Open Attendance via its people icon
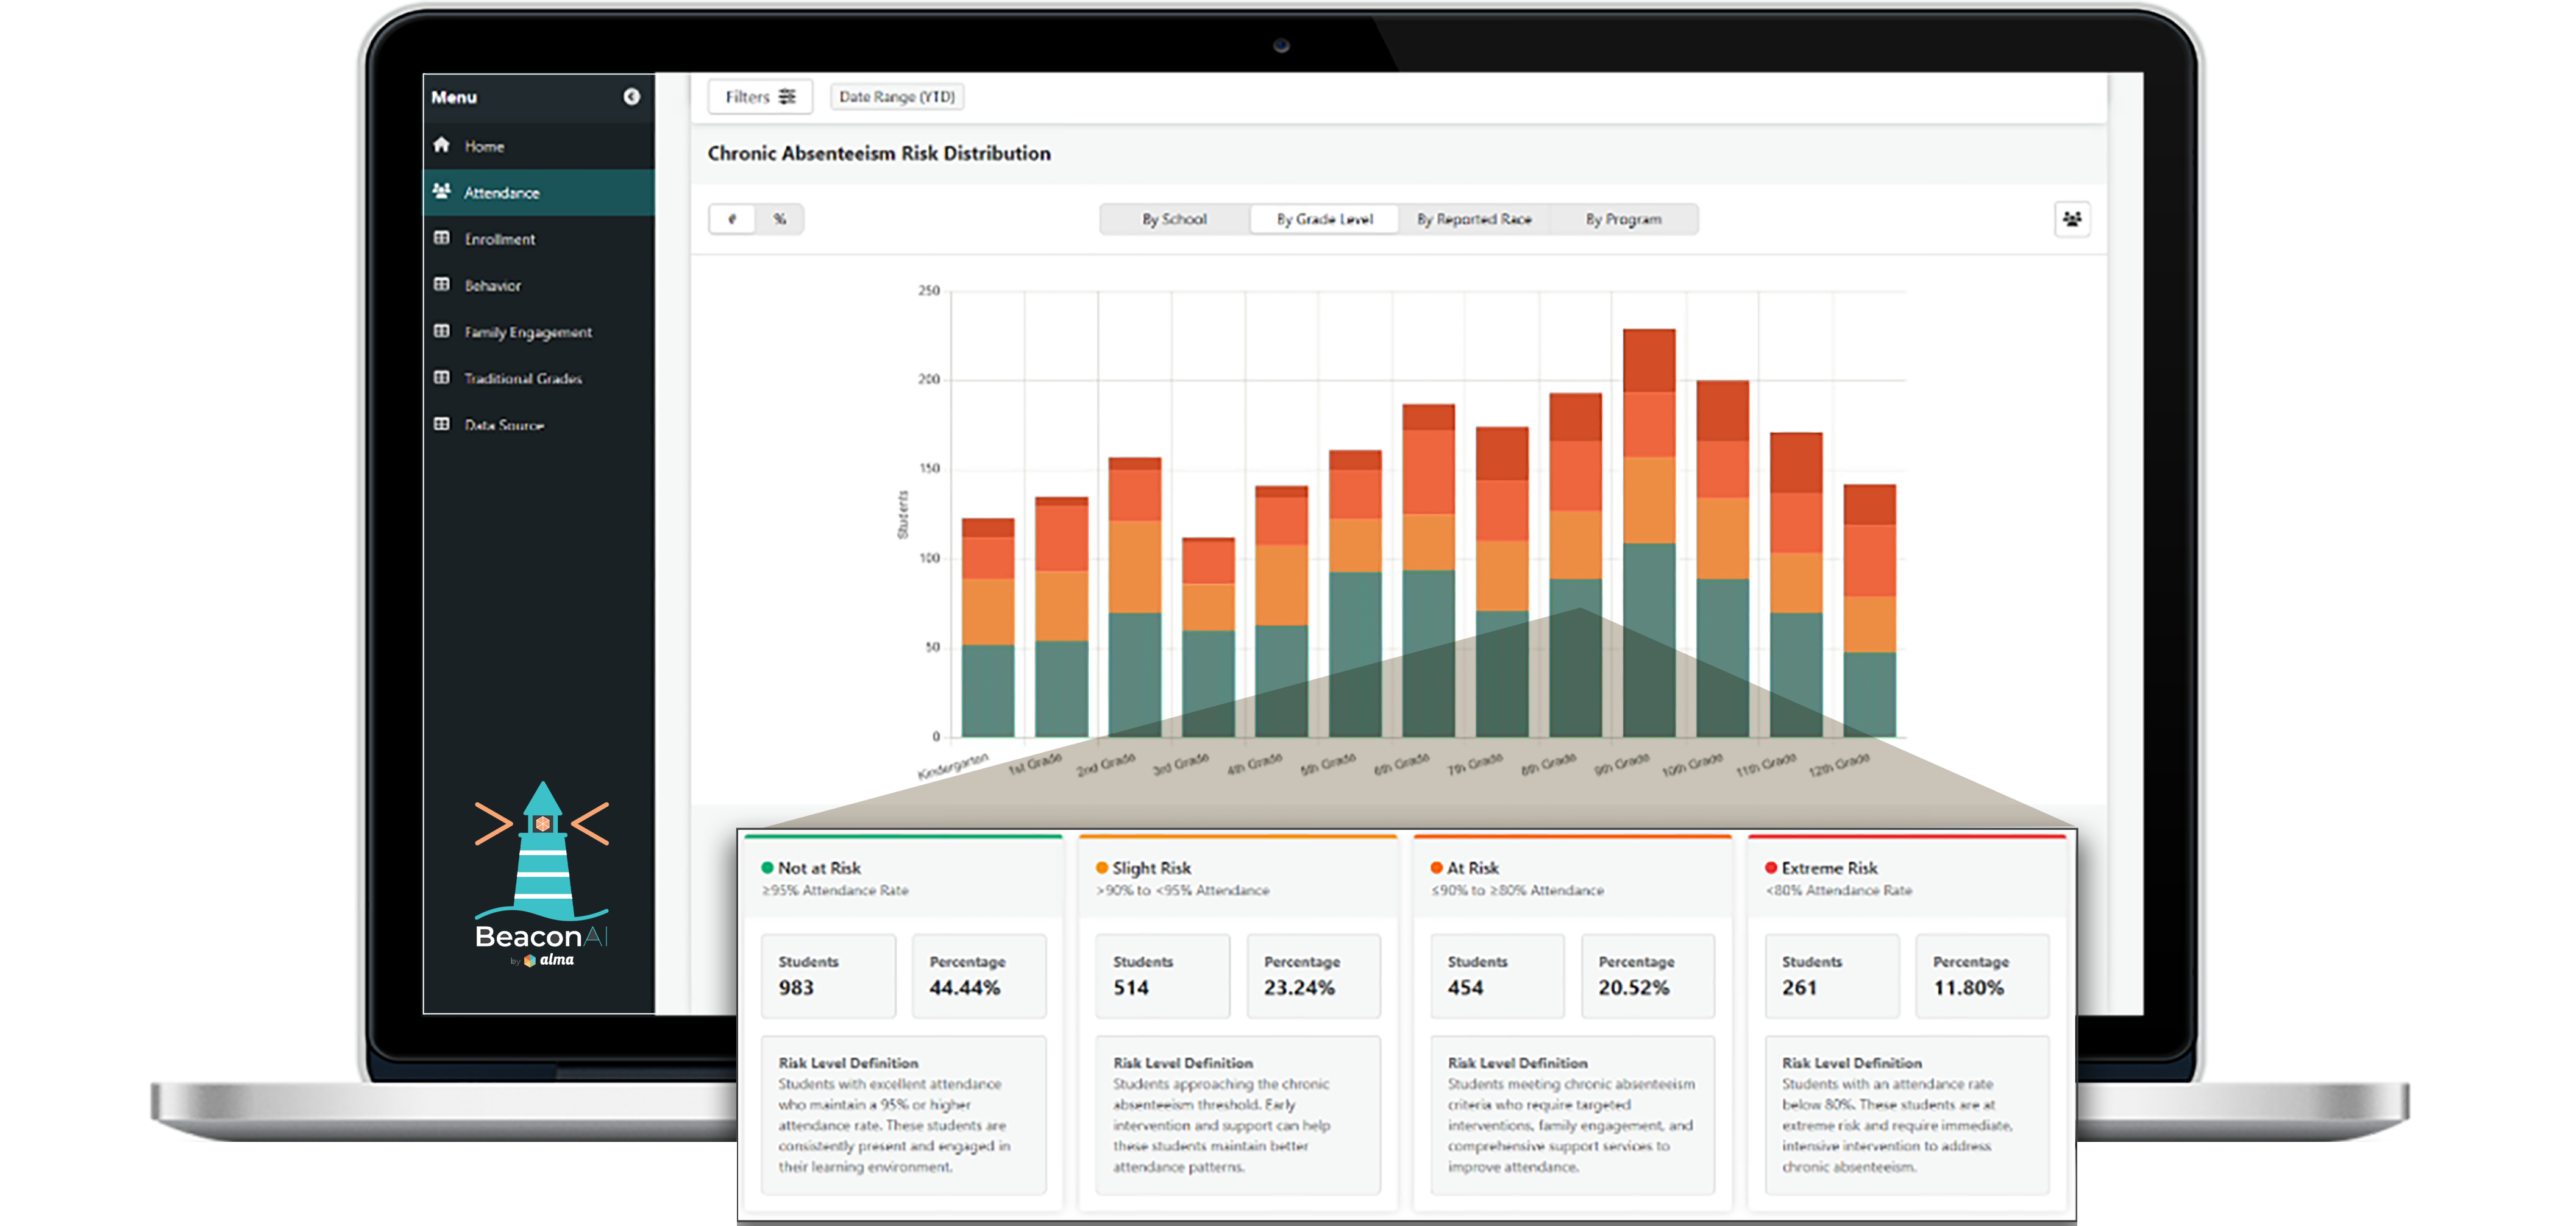Image resolution: width=2560 pixels, height=1226 pixels. [x=441, y=192]
